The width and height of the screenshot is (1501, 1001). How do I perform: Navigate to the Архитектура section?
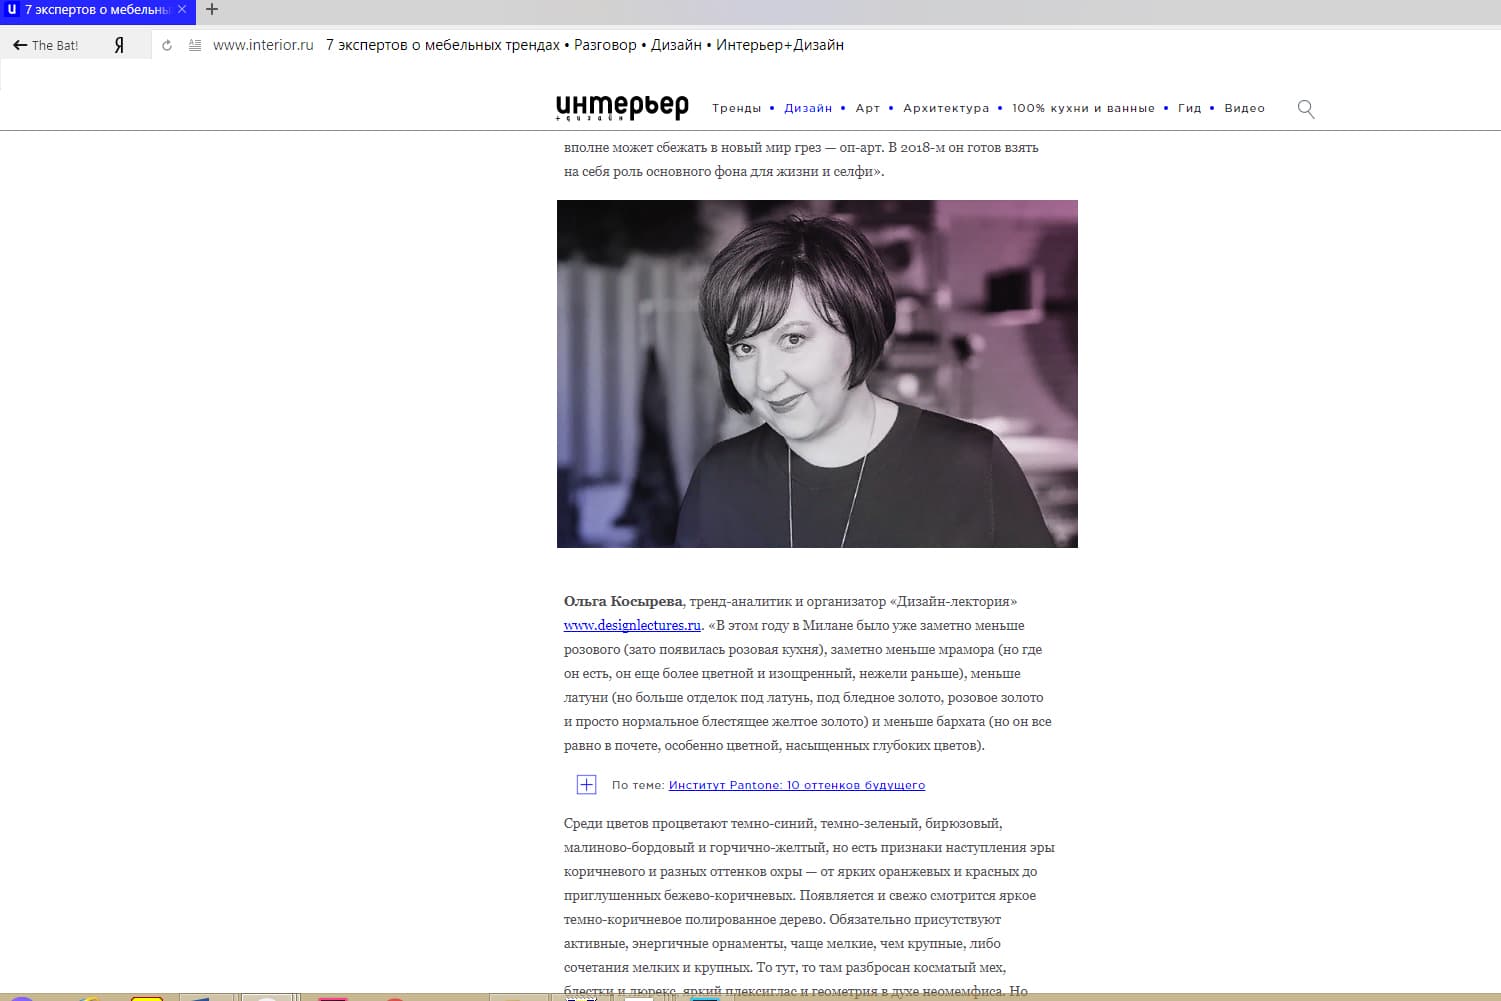(x=945, y=108)
